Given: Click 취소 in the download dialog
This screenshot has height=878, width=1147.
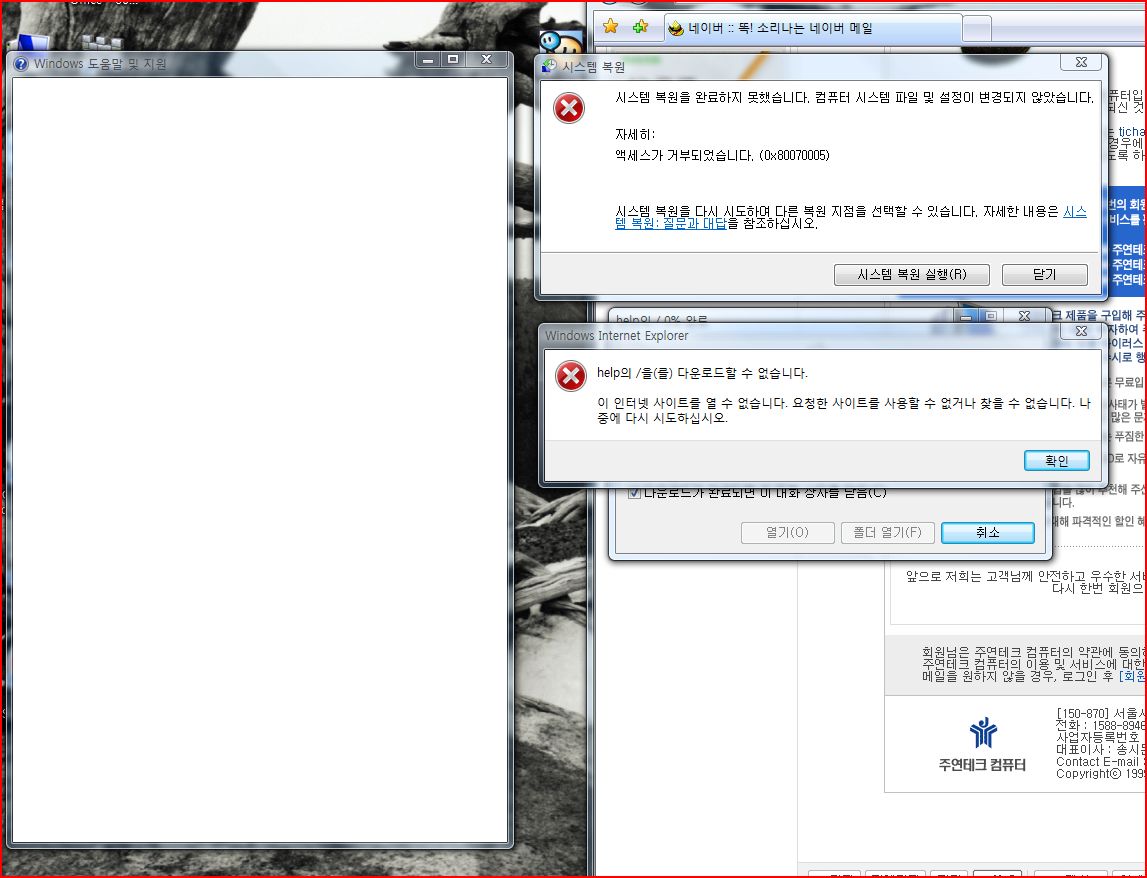Looking at the screenshot, I should 988,533.
